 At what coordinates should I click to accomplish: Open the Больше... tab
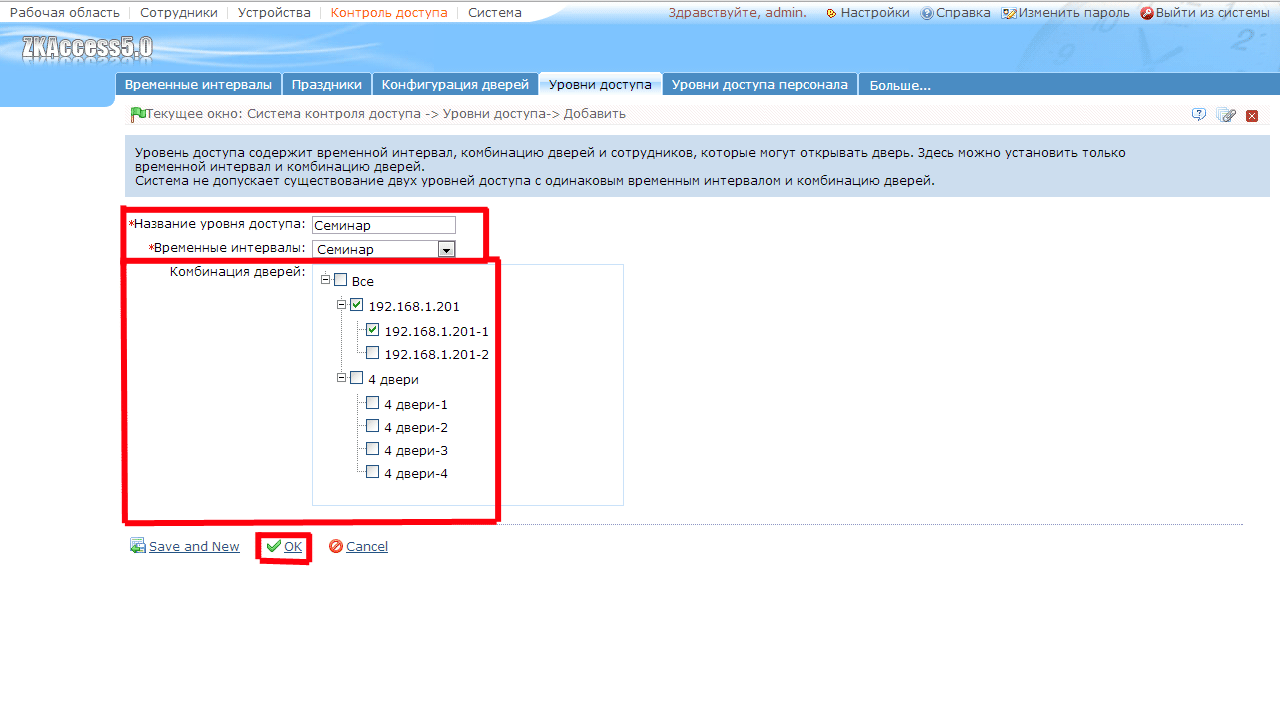click(x=900, y=85)
